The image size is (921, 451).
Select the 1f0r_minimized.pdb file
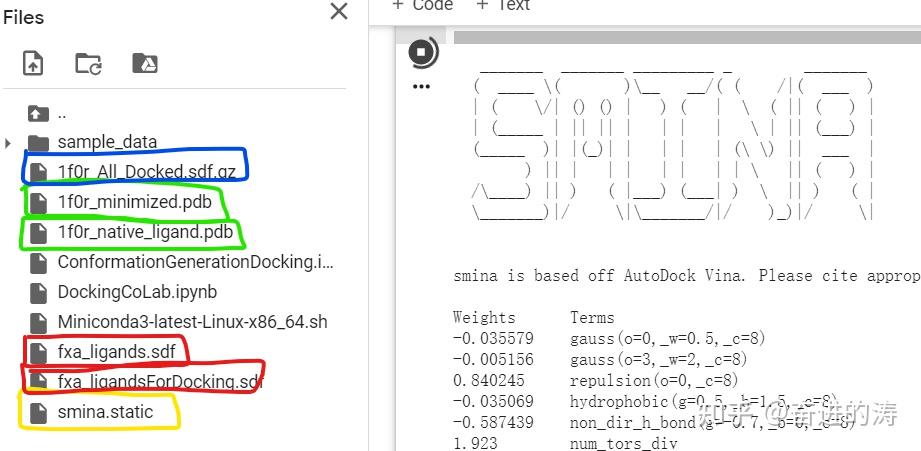coord(135,202)
